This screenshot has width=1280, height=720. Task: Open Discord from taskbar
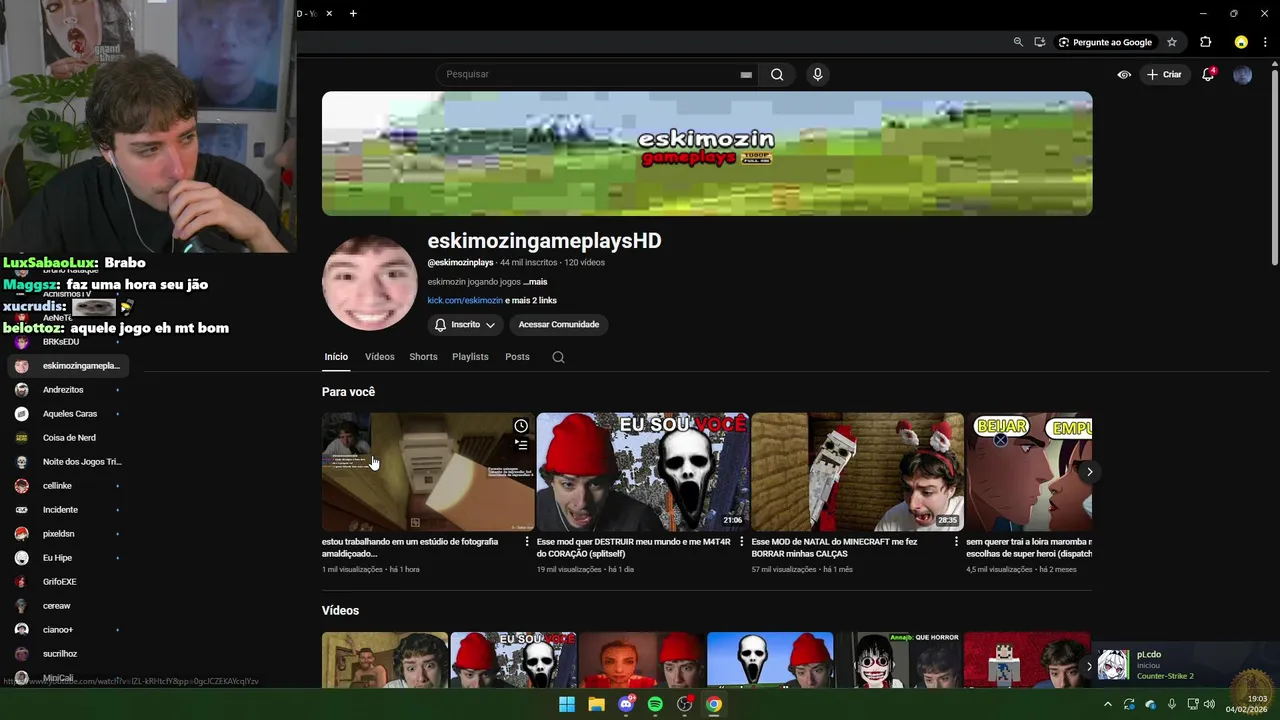pyautogui.click(x=626, y=704)
